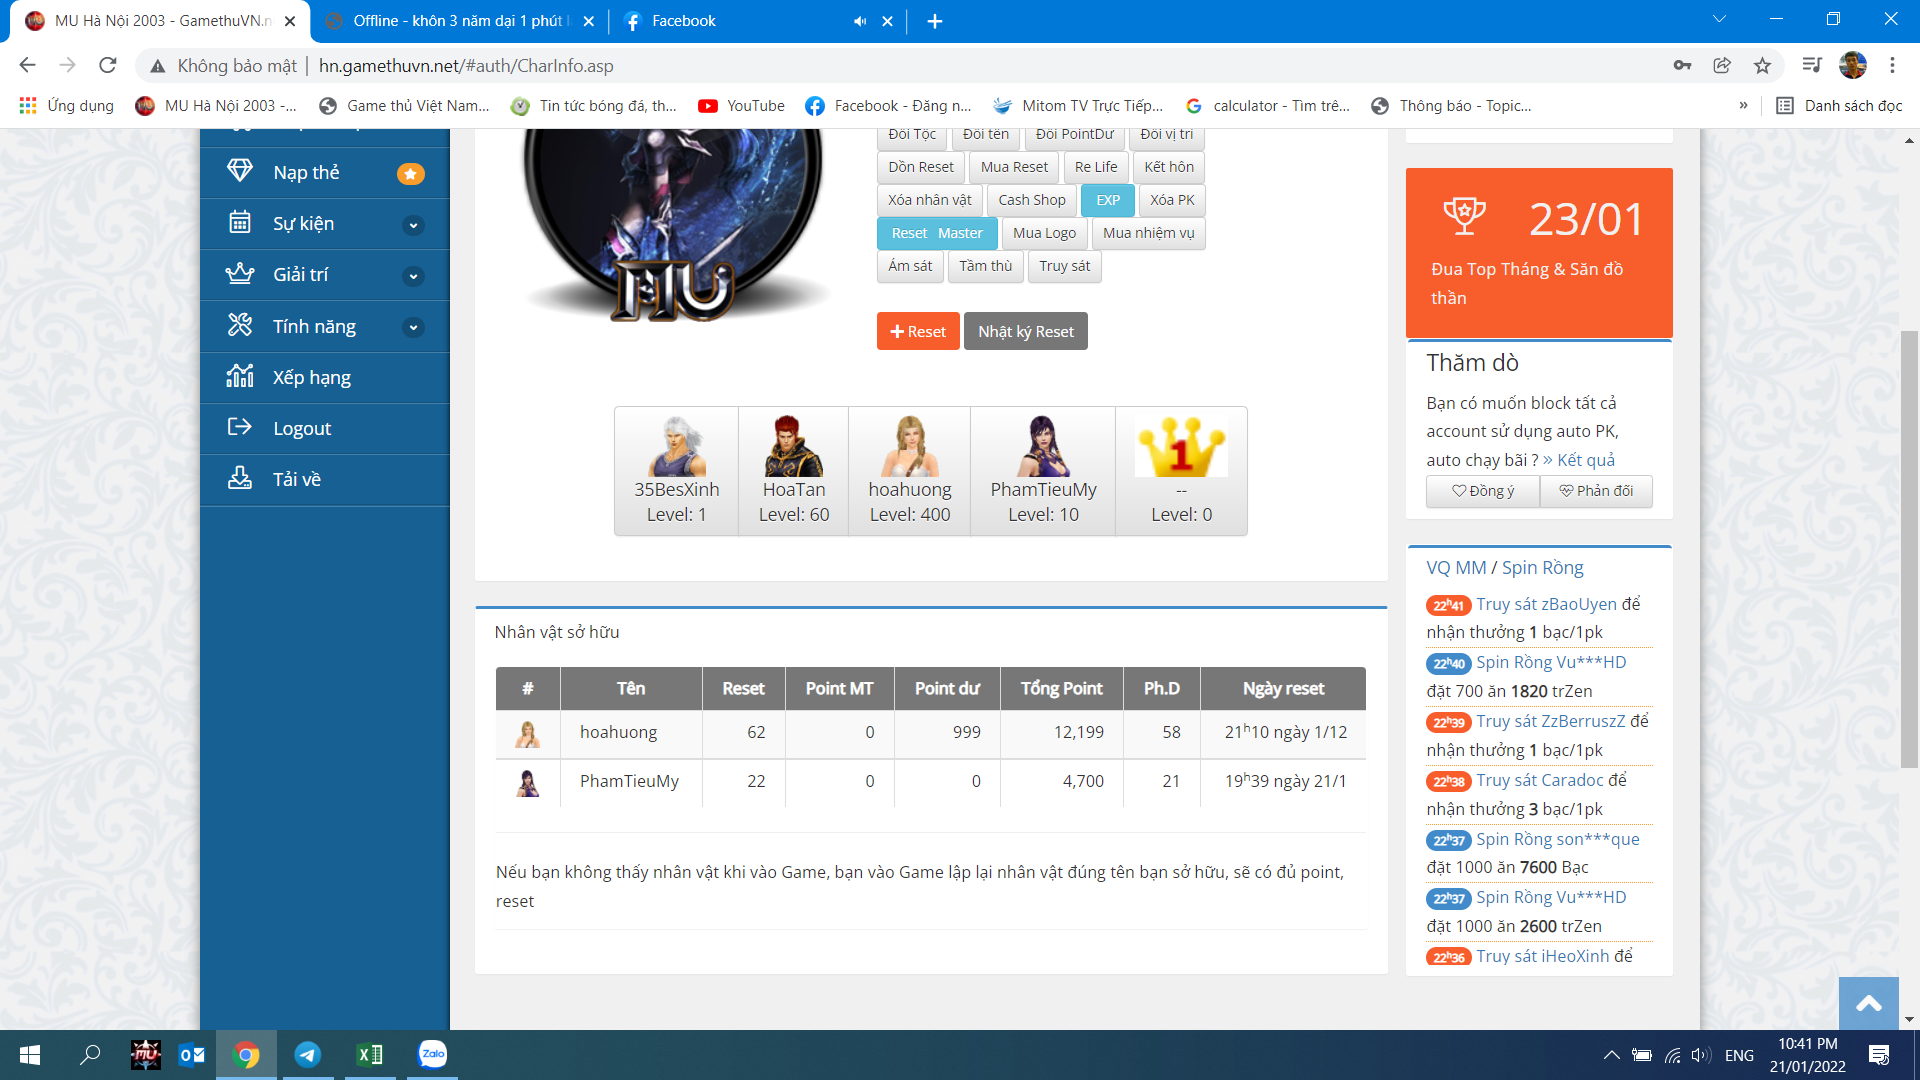Expand the Tính năng sidebar menu
The height and width of the screenshot is (1080, 1920).
click(x=413, y=327)
